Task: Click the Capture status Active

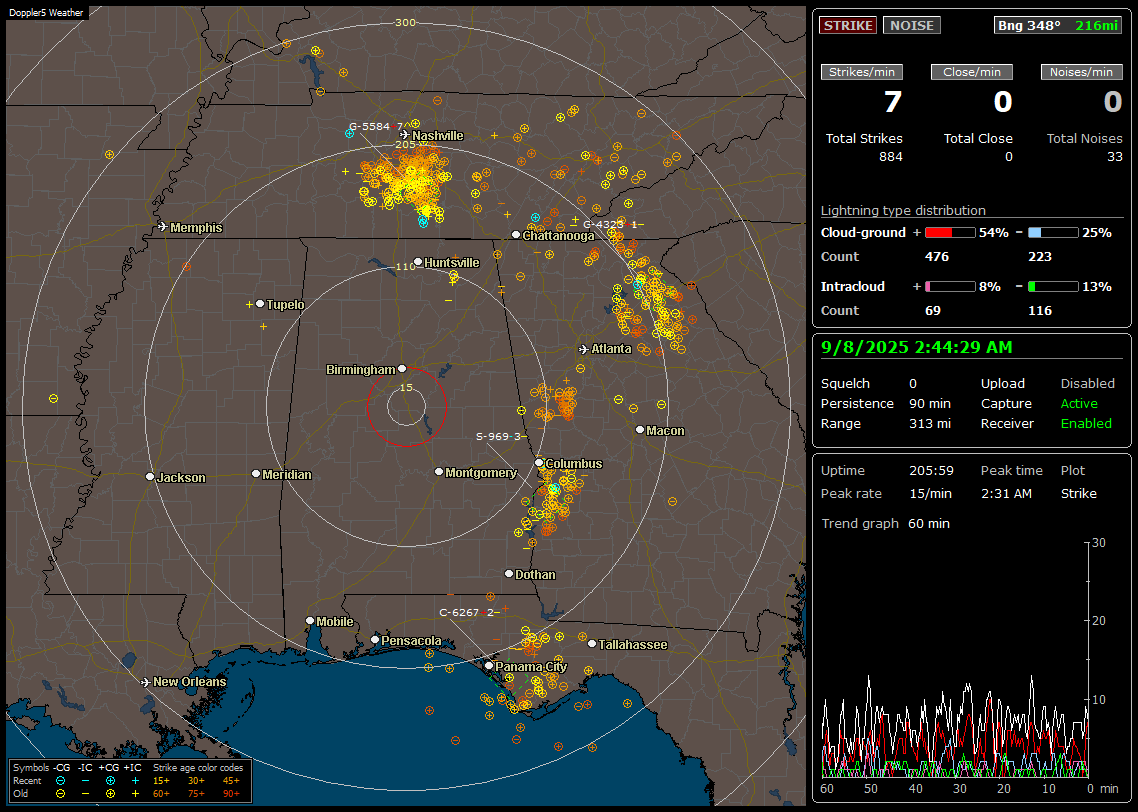Action: coord(1079,403)
